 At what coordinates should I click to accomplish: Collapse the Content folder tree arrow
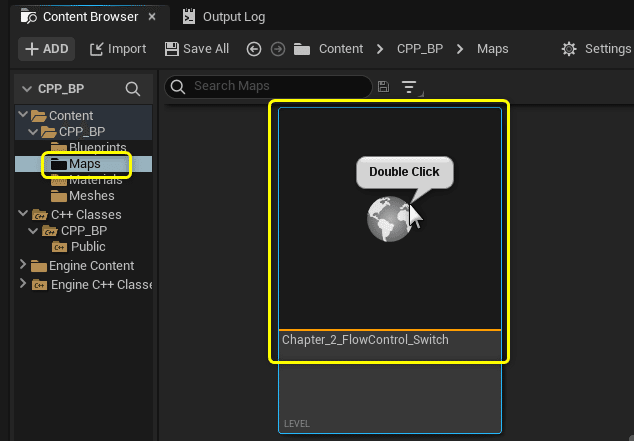tap(23, 115)
